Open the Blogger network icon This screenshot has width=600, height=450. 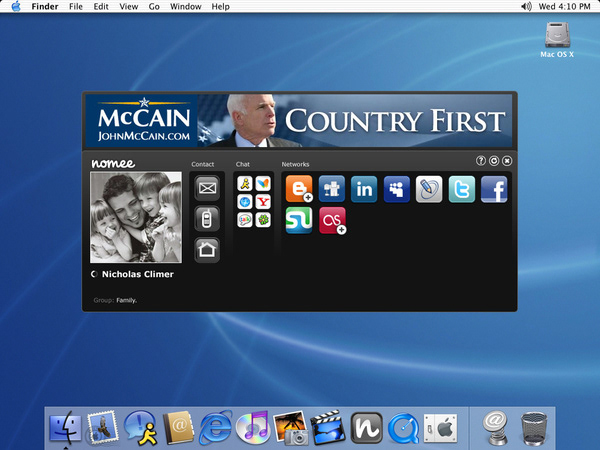point(299,189)
